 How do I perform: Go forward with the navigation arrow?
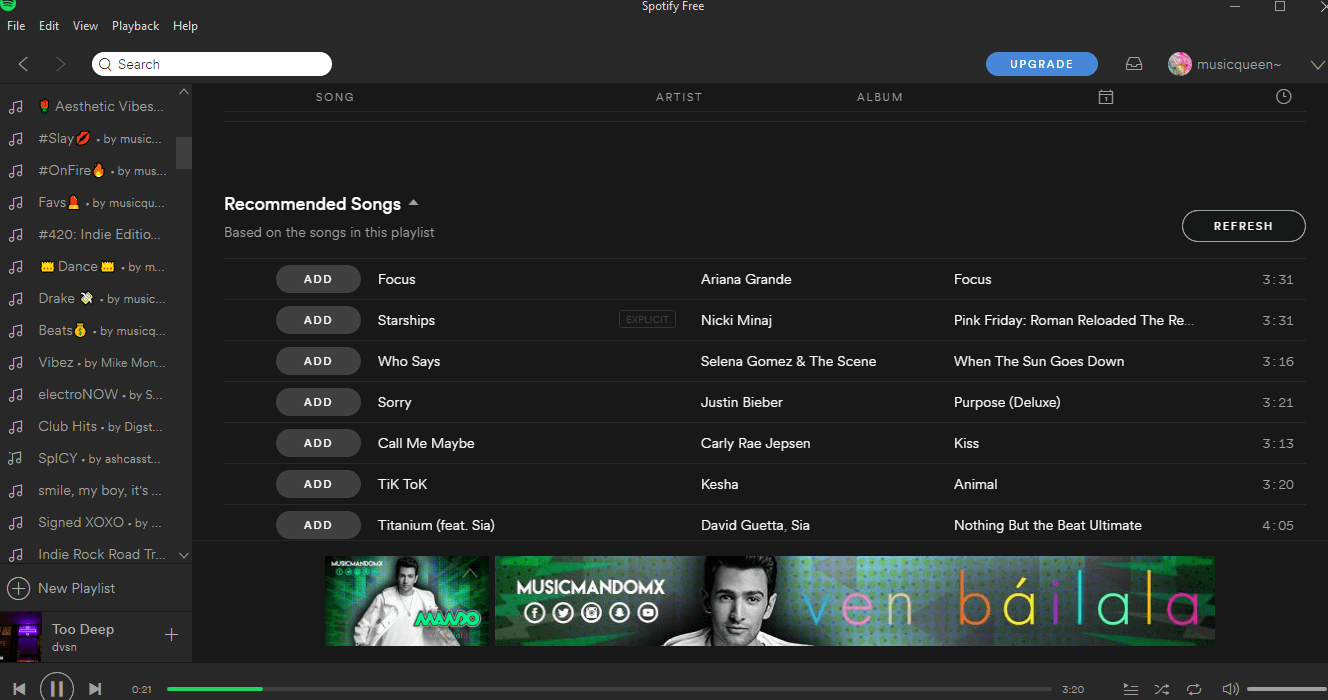click(x=60, y=64)
